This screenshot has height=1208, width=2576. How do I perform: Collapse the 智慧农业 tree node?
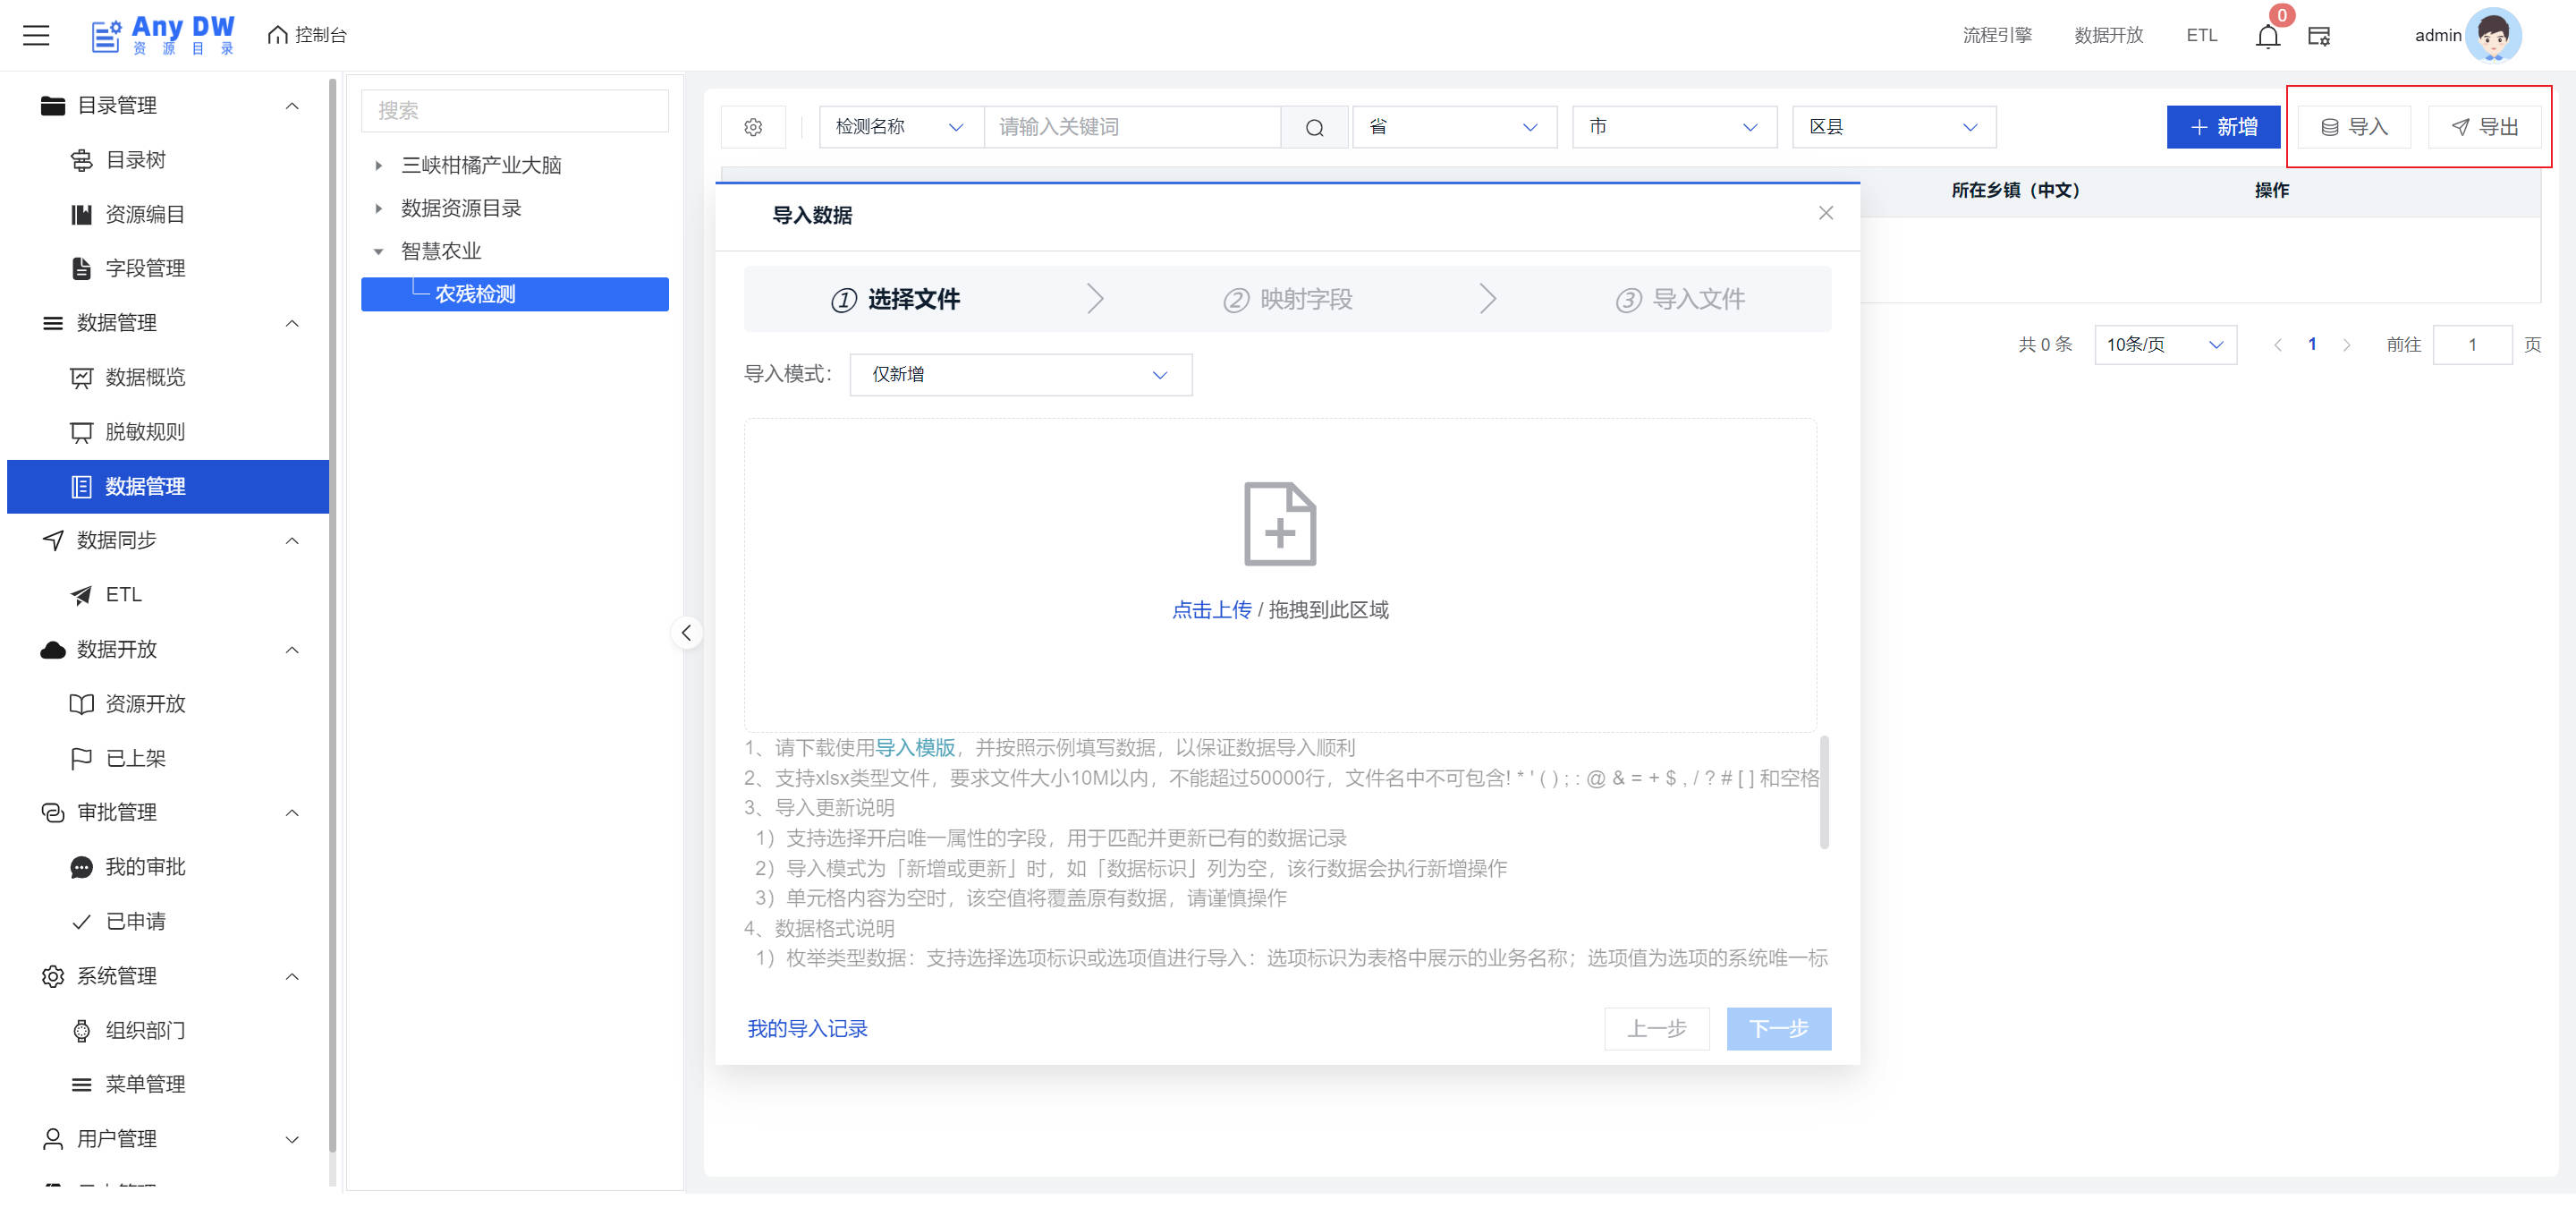pos(378,251)
